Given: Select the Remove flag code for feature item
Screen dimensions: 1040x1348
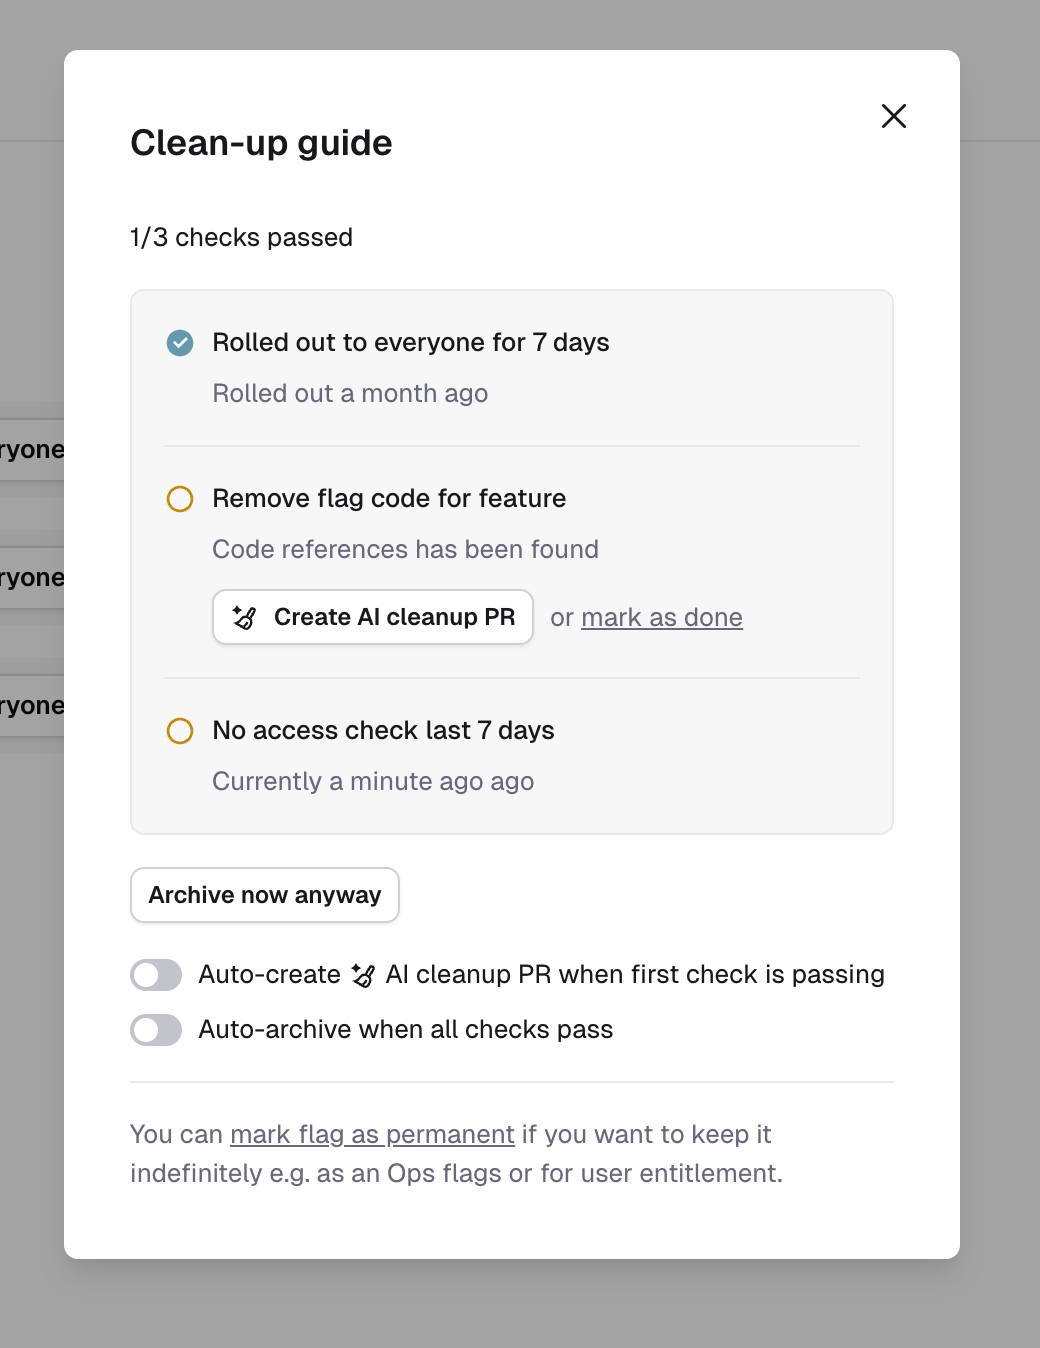Looking at the screenshot, I should 389,499.
